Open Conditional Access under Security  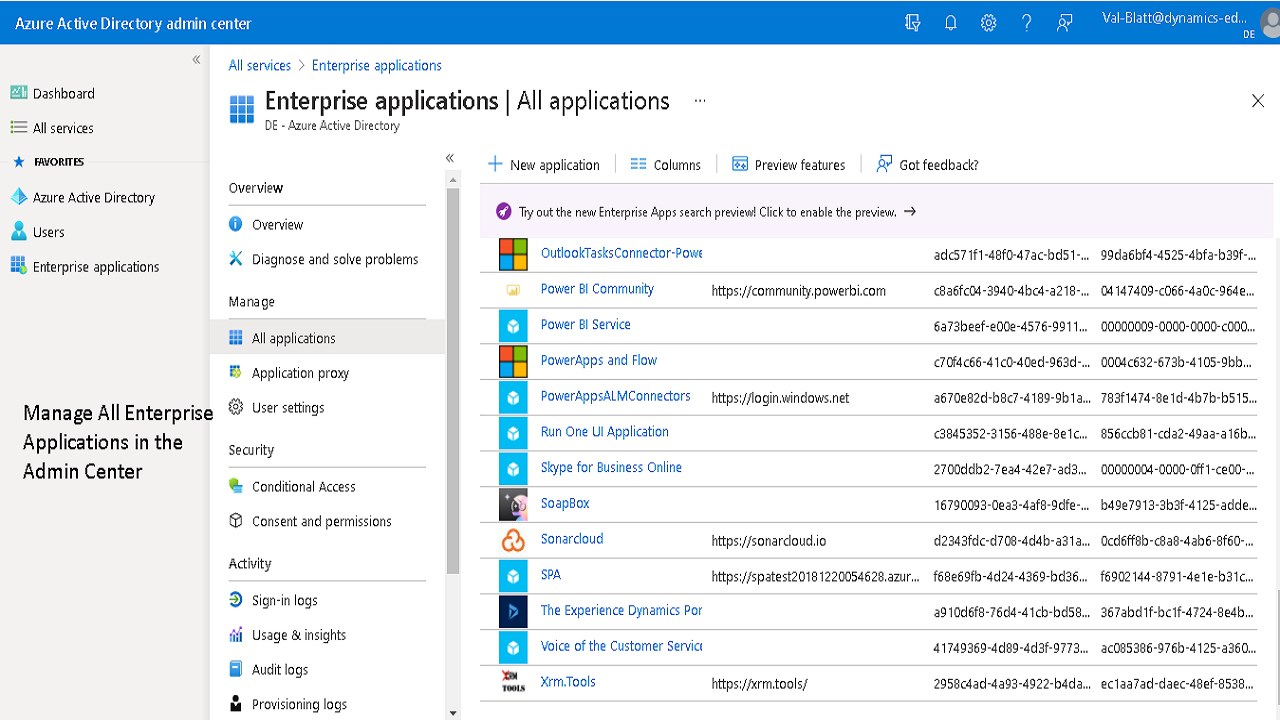pyautogui.click(x=303, y=487)
